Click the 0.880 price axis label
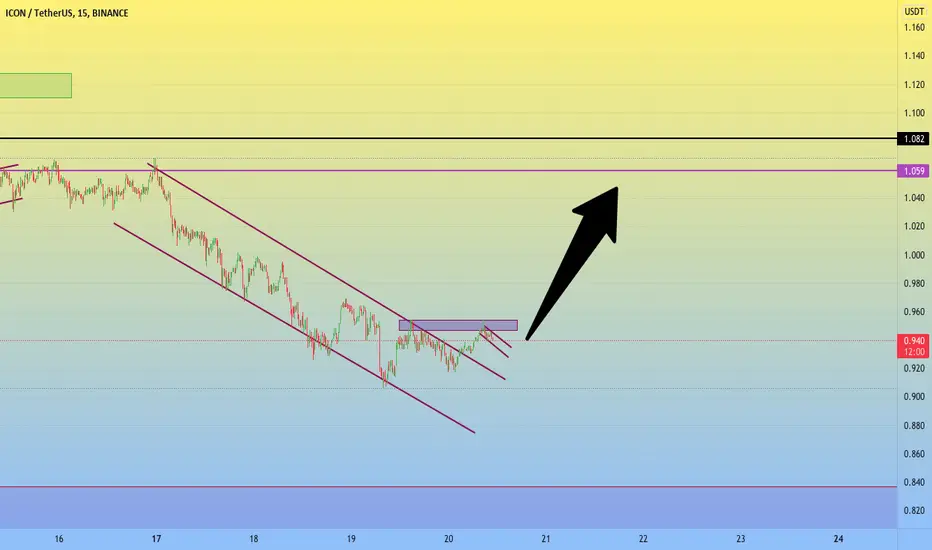Screen dimensions: 932x550 [x=914, y=426]
